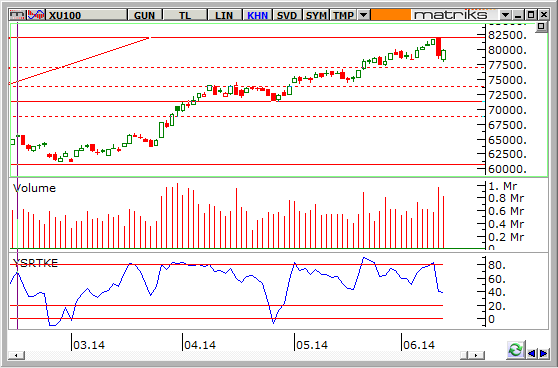
Task: Click the orange bar in the title area
Action: pos(390,15)
